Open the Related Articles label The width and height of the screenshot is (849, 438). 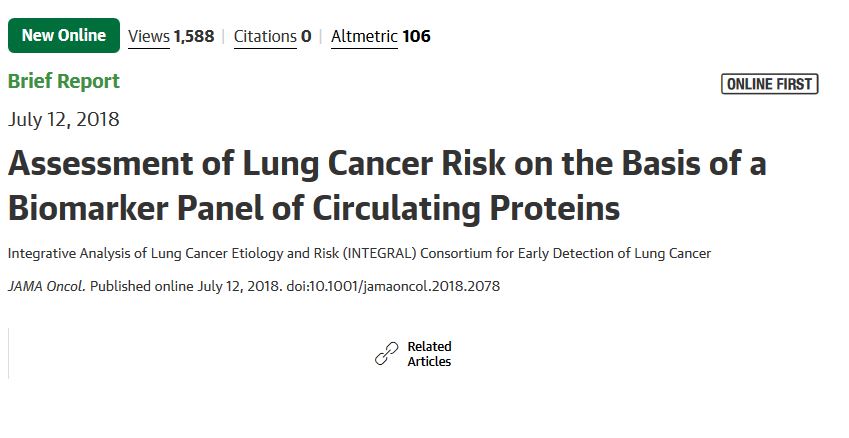click(429, 354)
